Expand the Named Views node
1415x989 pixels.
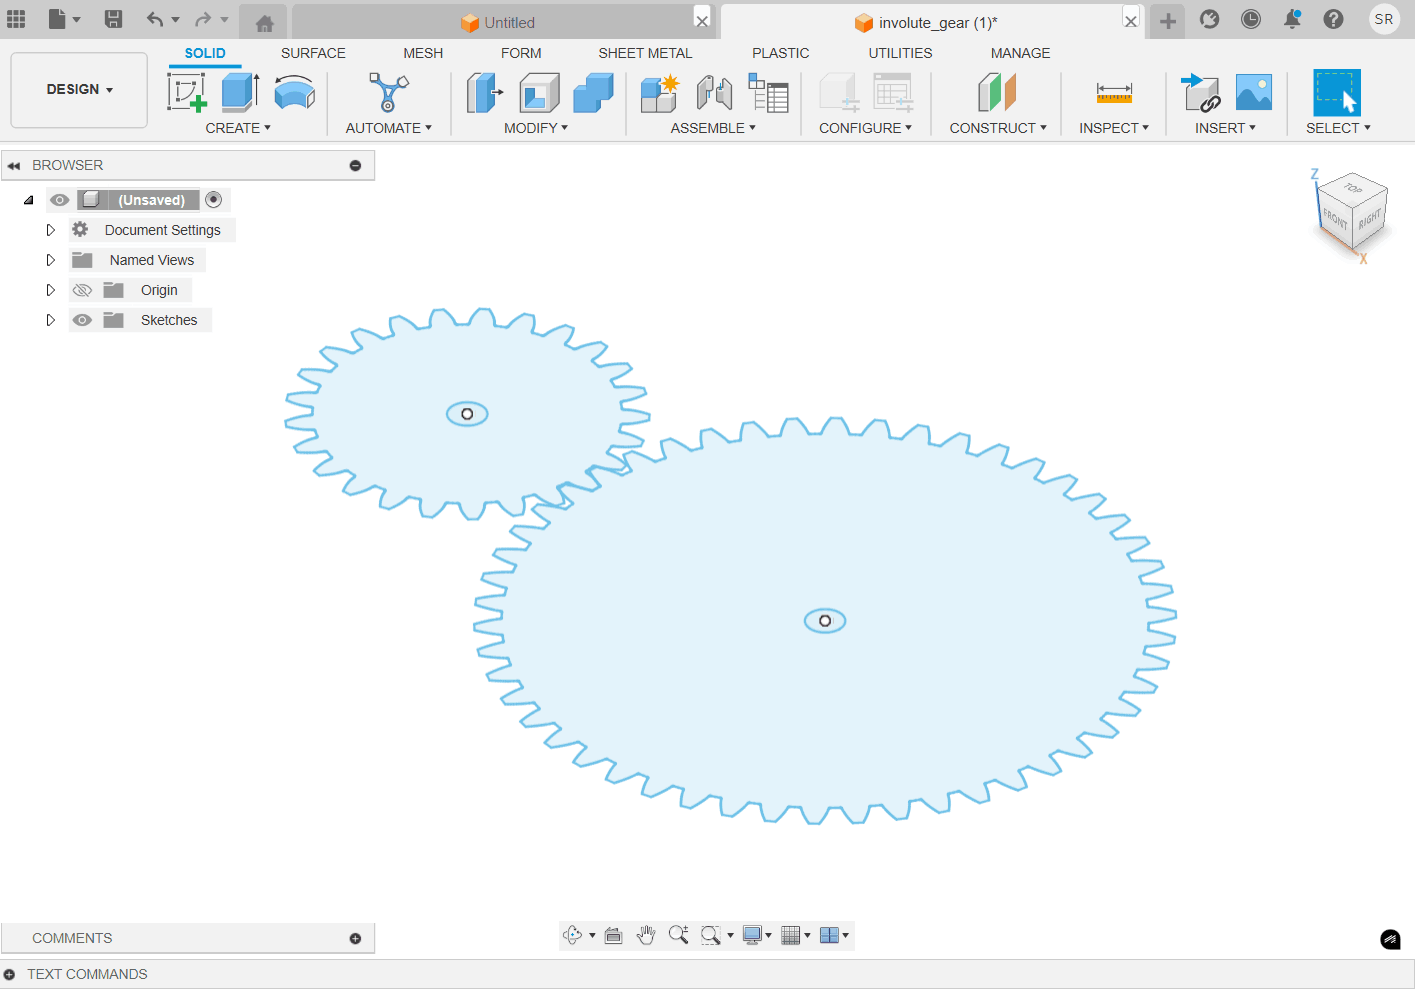tap(50, 260)
